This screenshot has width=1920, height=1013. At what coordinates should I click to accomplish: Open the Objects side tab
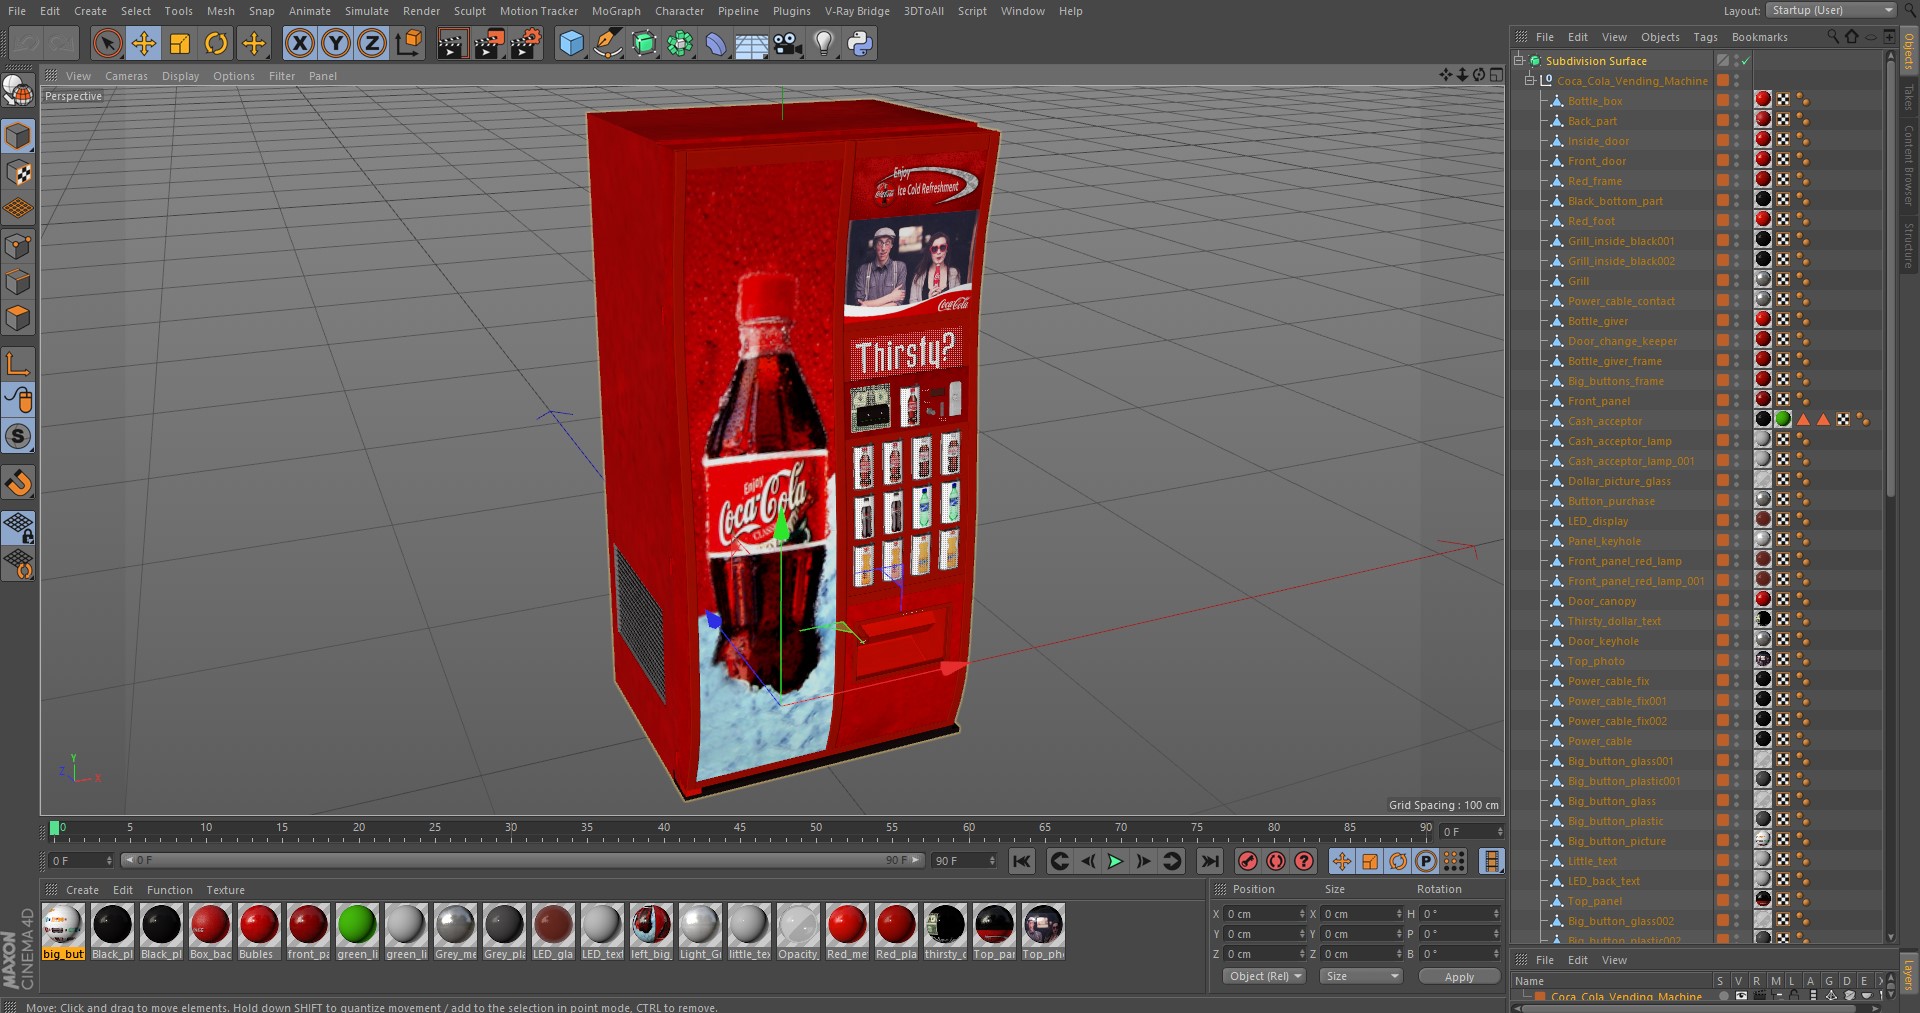[x=1909, y=49]
